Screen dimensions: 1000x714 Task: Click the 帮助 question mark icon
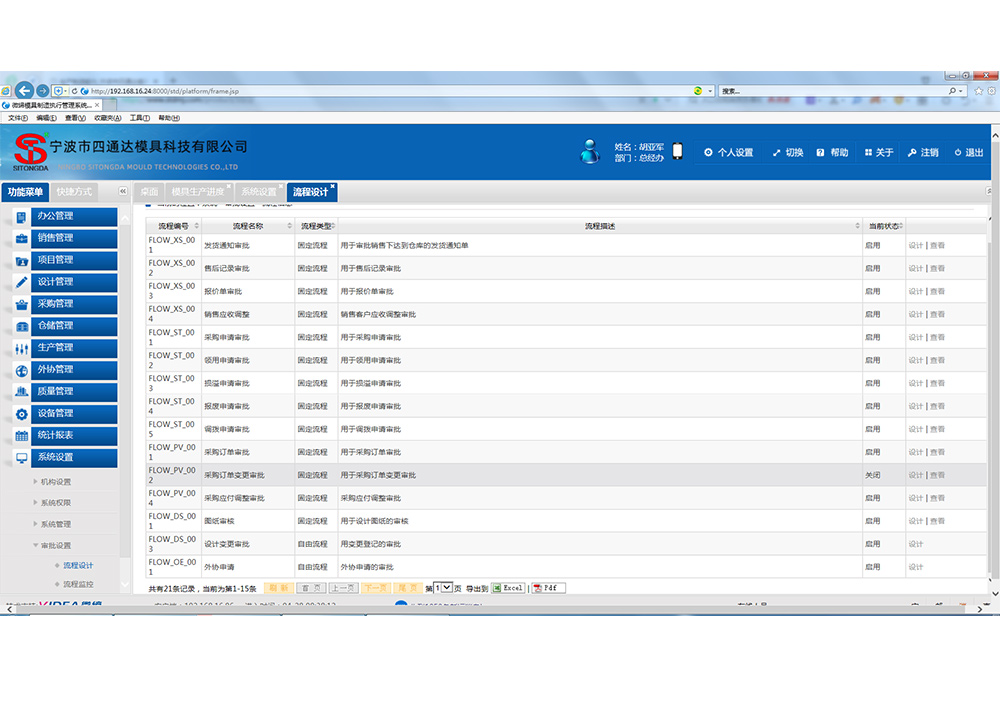[x=820, y=153]
